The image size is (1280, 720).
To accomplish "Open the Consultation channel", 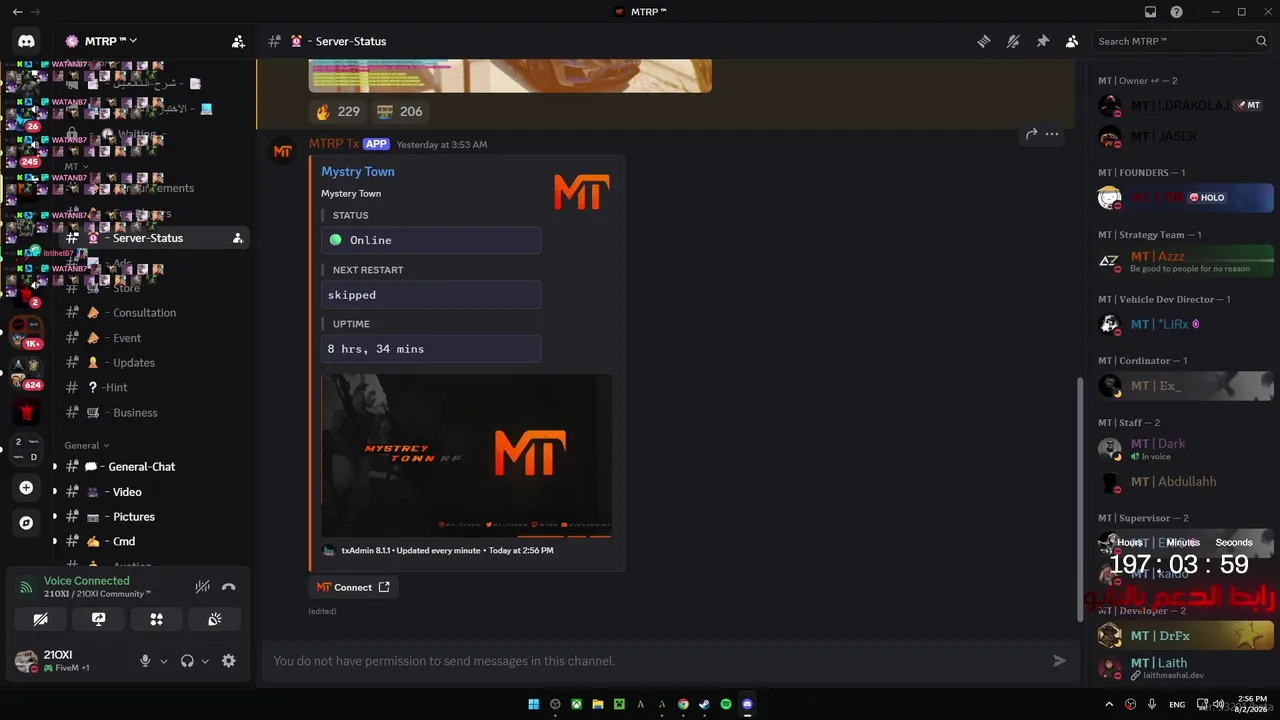I will click(144, 313).
